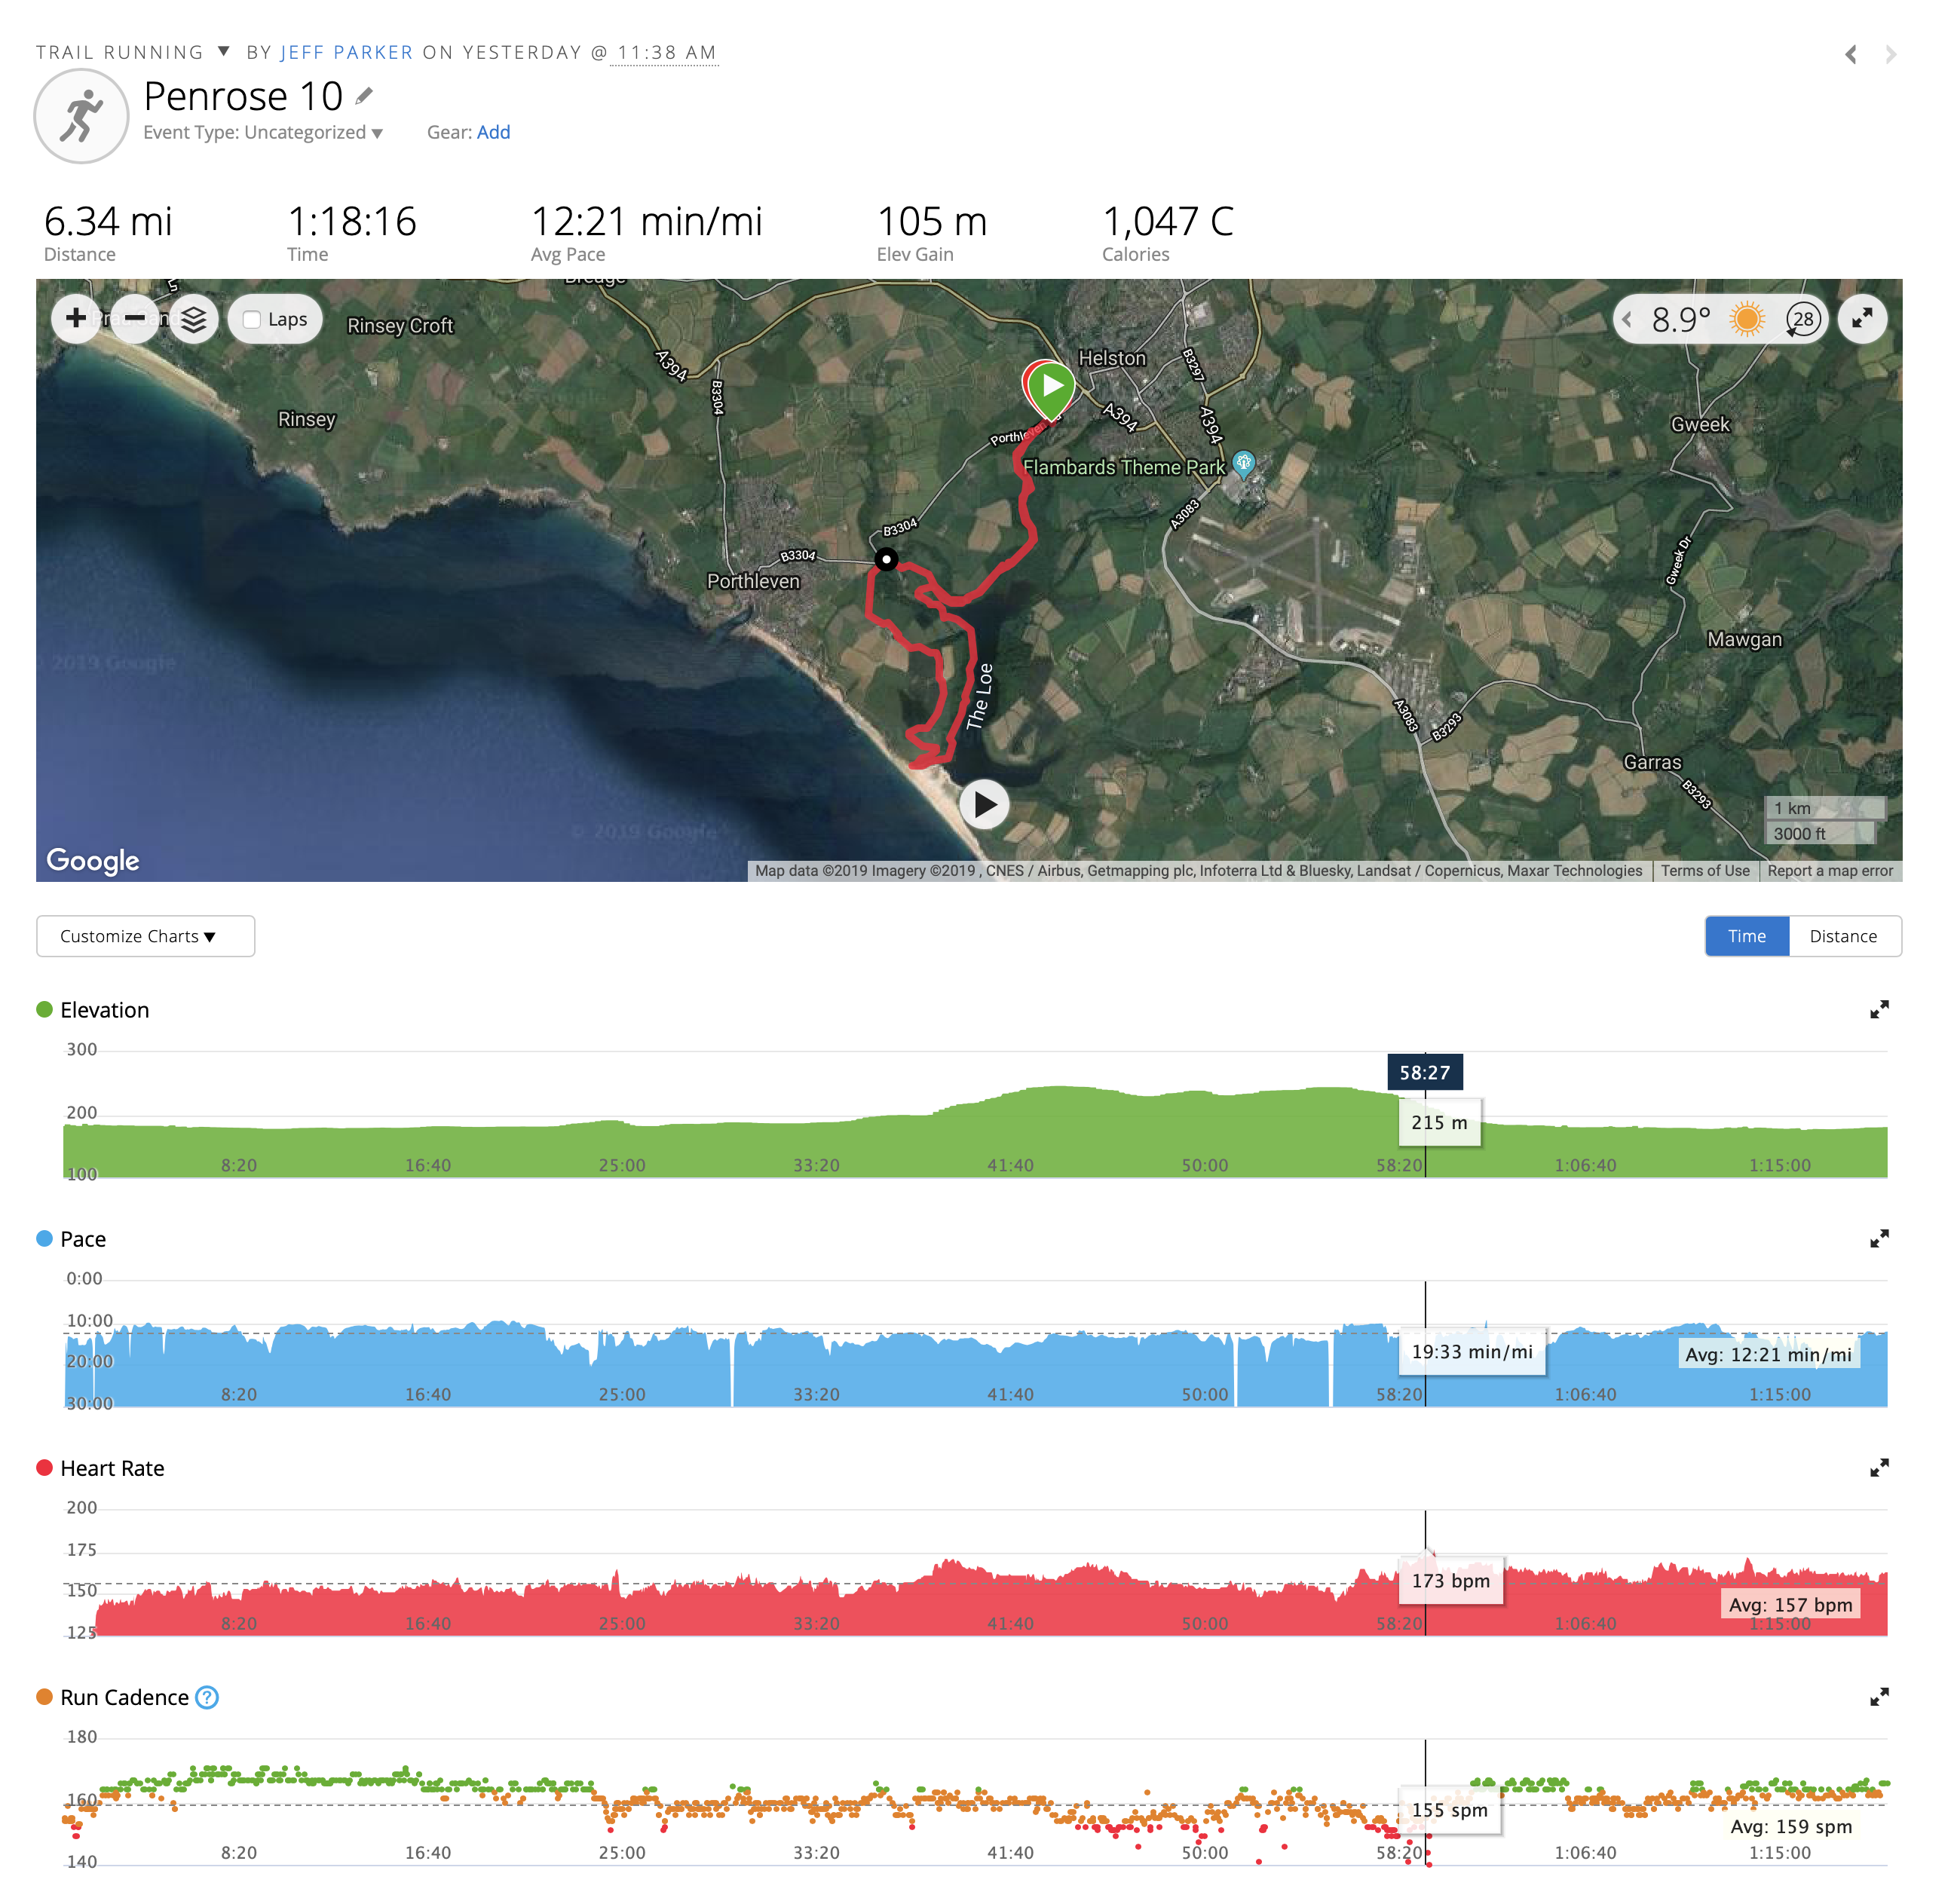Viewport: 1954px width, 1904px height.
Task: Zoom out on the map
Action: (135, 319)
